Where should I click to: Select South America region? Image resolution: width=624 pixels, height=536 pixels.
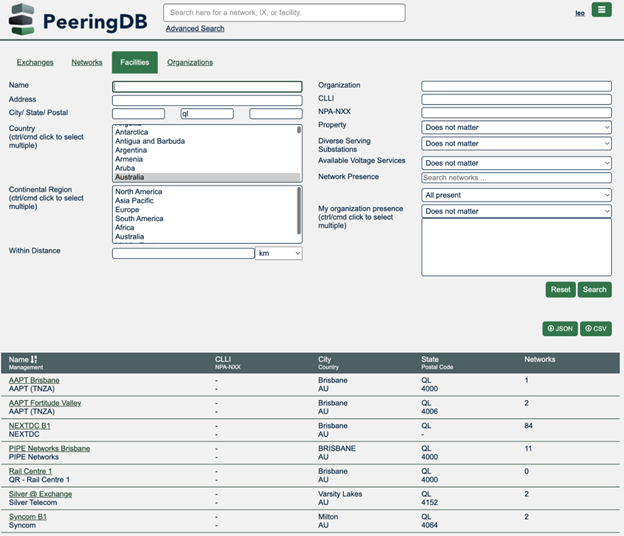tap(139, 218)
